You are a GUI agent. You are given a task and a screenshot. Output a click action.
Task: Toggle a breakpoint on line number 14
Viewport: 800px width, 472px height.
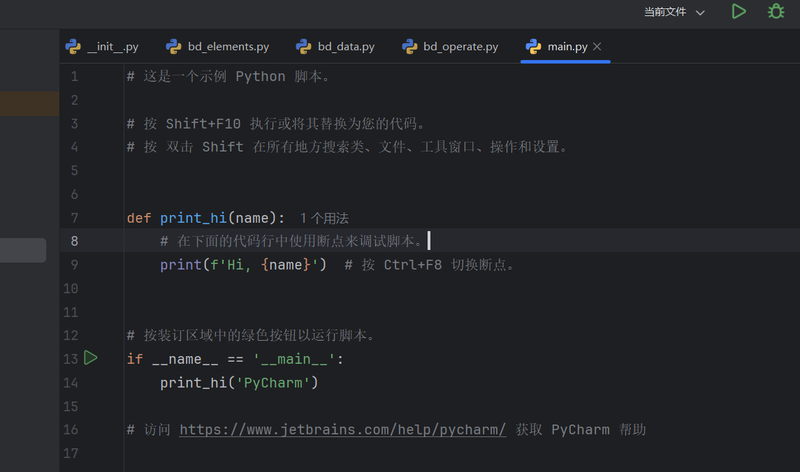pyautogui.click(x=70, y=382)
